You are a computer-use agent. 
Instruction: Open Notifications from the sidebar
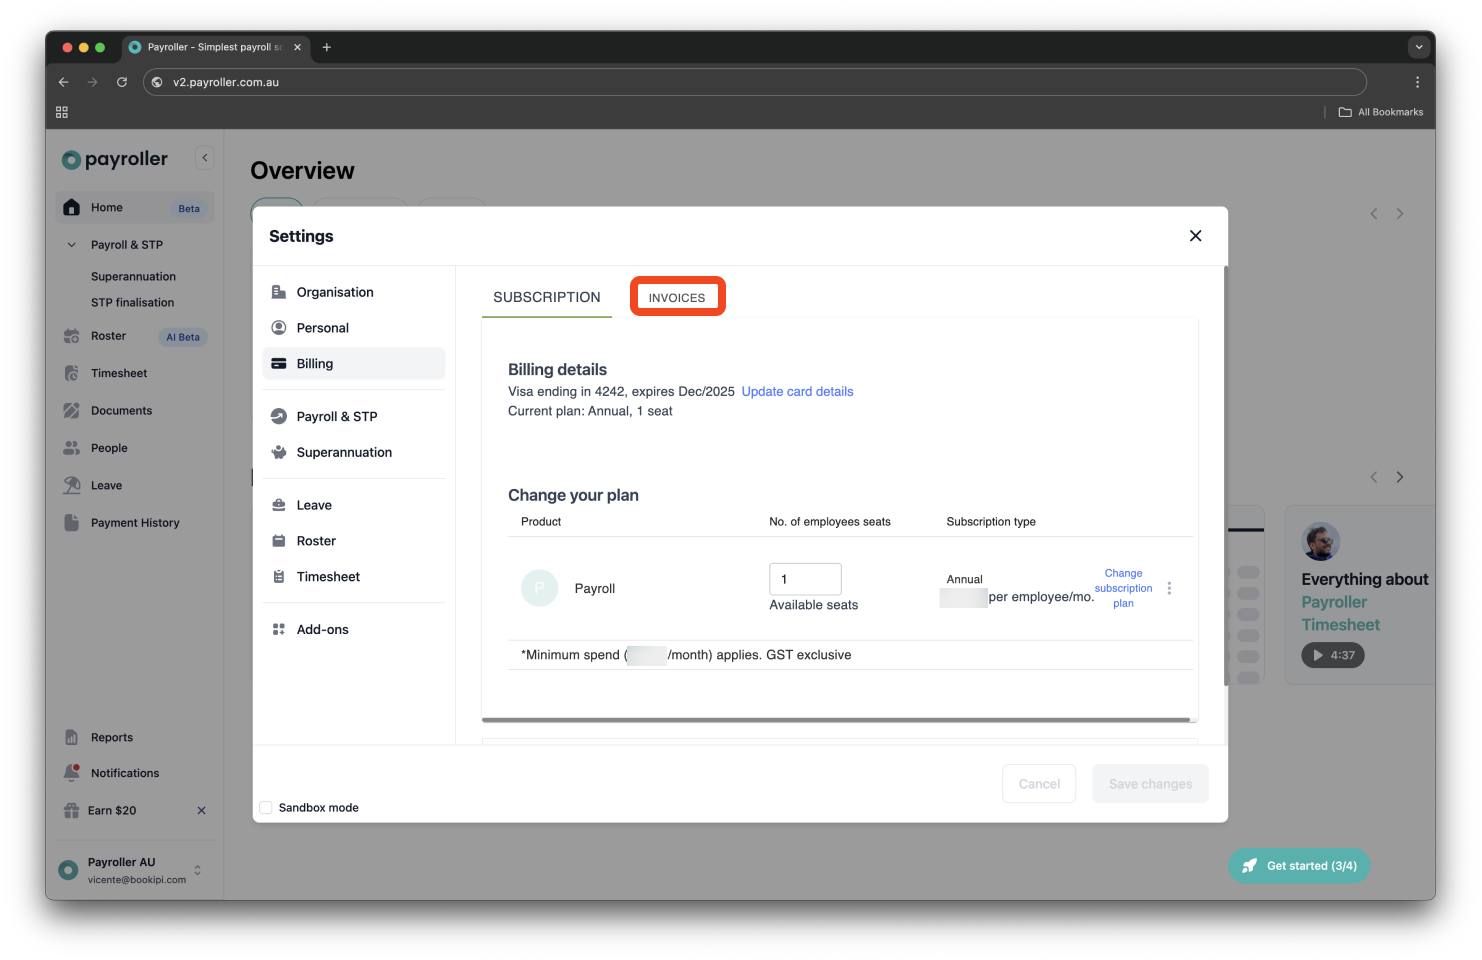[x=124, y=772]
